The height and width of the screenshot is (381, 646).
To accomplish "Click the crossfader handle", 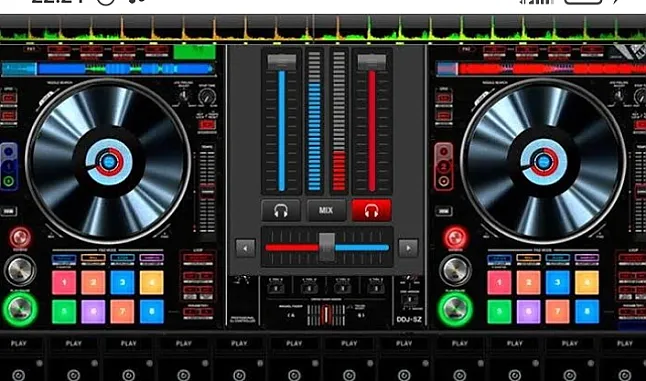I will [327, 247].
